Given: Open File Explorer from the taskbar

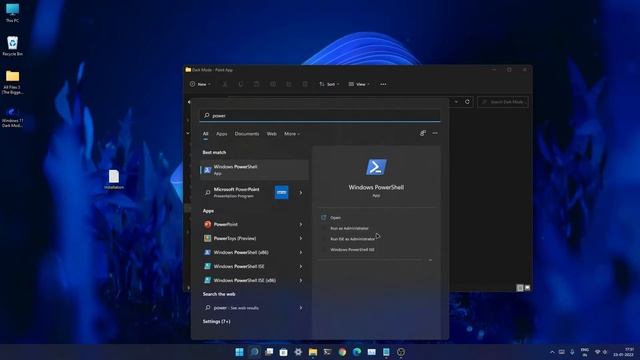Looking at the screenshot, I should click(x=313, y=352).
